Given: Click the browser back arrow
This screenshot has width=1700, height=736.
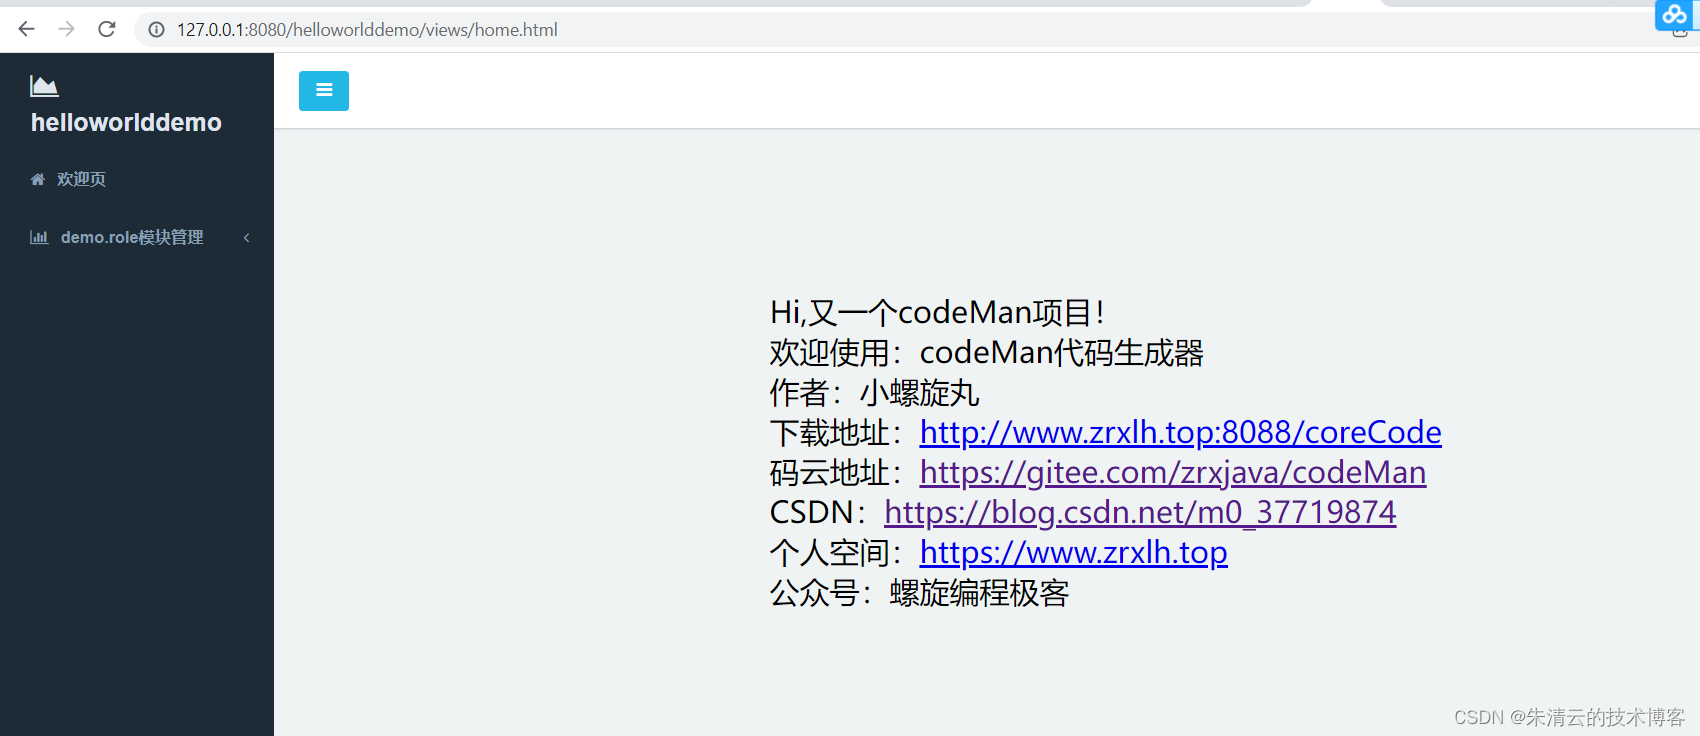Looking at the screenshot, I should [x=27, y=29].
